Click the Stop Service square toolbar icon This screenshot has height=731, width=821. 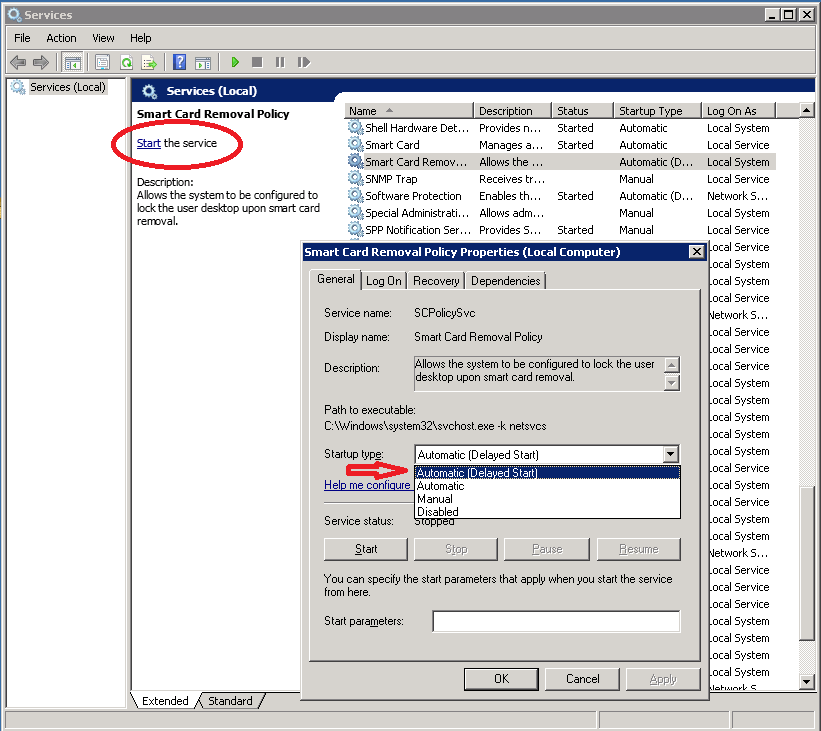257,62
